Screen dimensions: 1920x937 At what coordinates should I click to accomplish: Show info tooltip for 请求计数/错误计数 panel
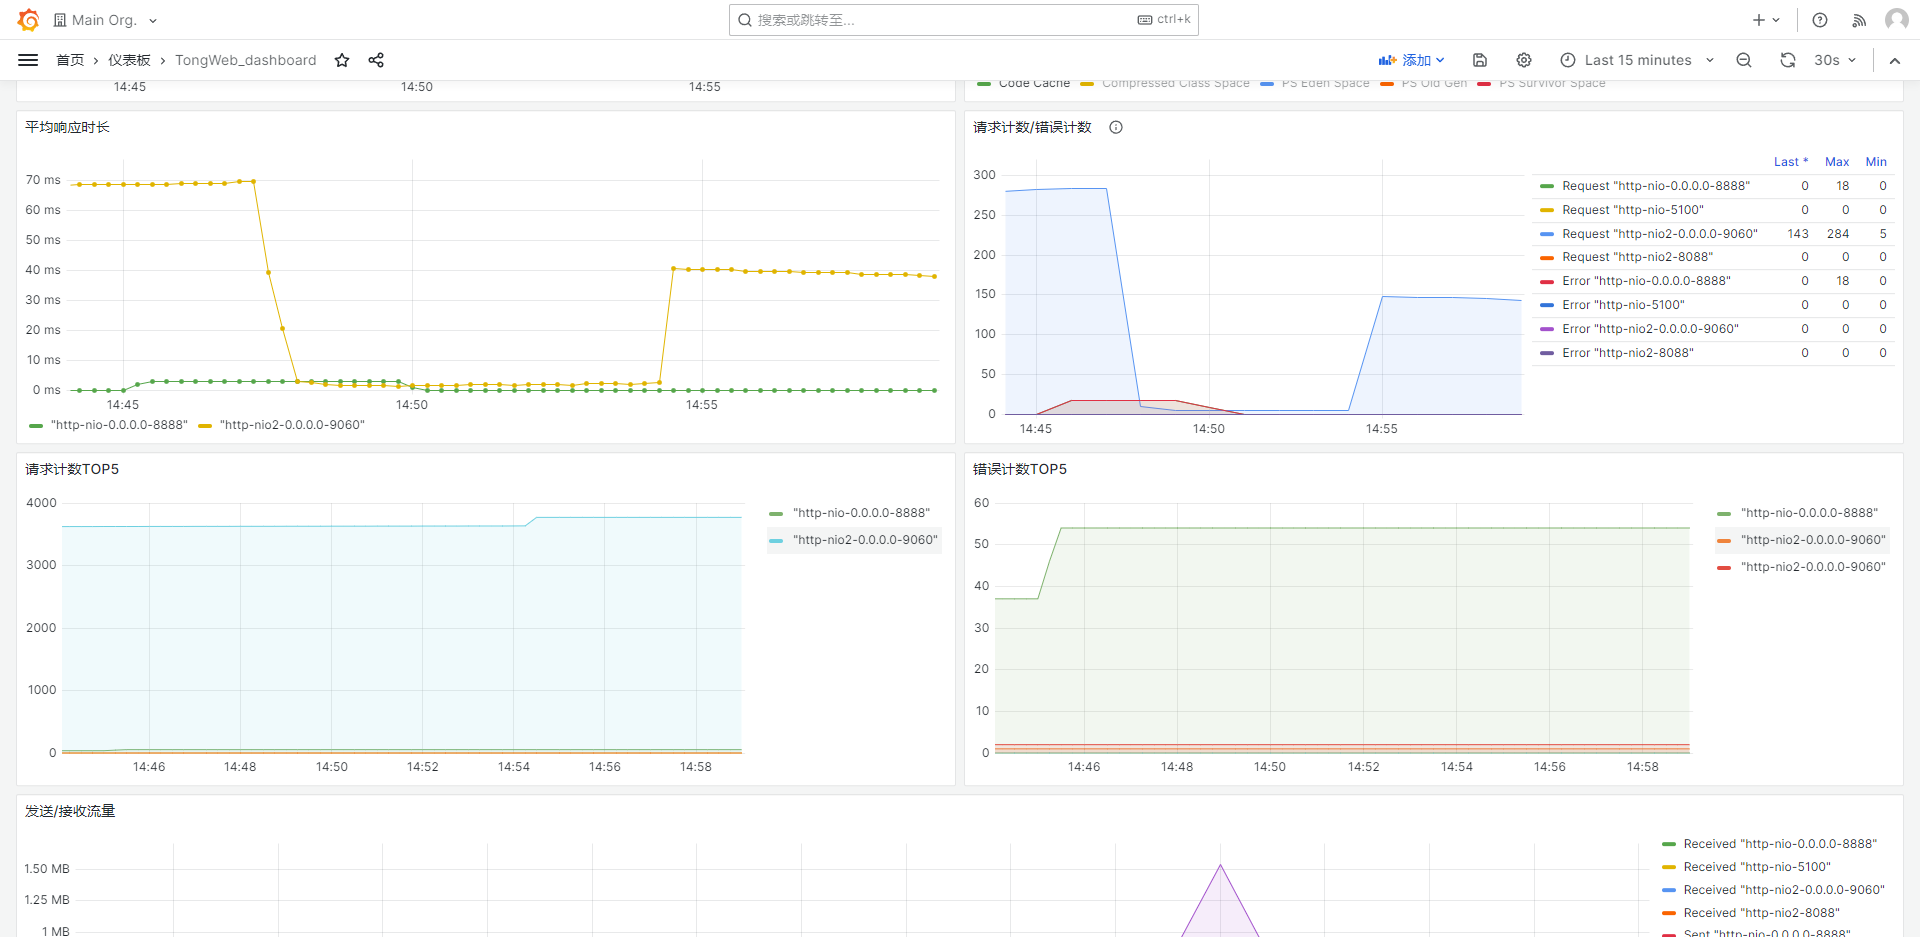tap(1116, 127)
